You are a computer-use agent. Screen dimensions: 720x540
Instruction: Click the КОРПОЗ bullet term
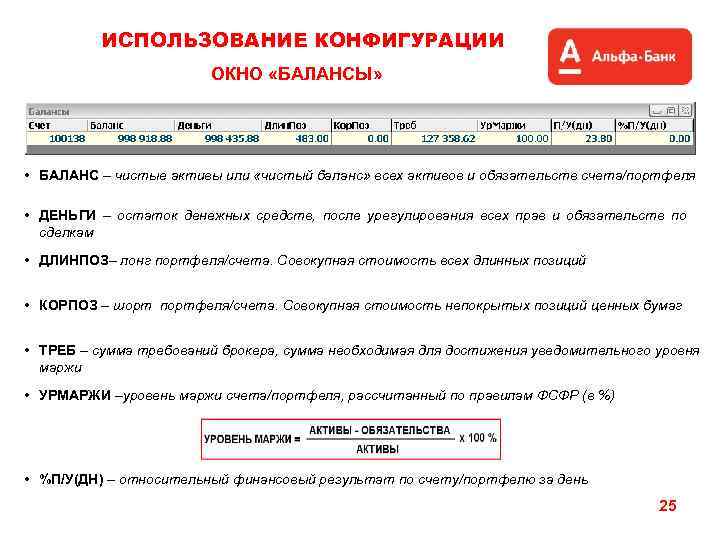click(68, 305)
